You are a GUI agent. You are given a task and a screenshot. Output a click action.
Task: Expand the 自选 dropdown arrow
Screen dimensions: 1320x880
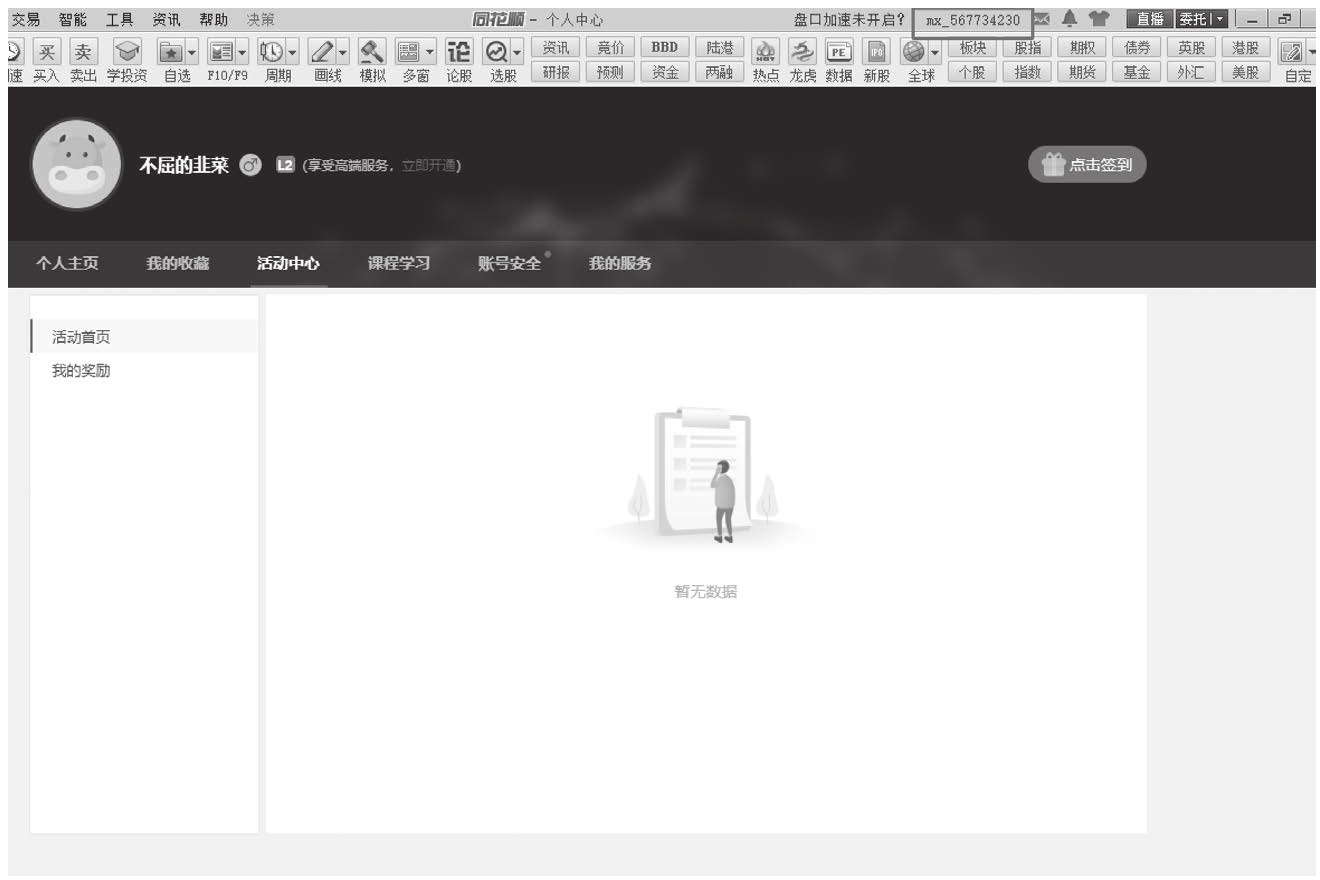click(192, 52)
